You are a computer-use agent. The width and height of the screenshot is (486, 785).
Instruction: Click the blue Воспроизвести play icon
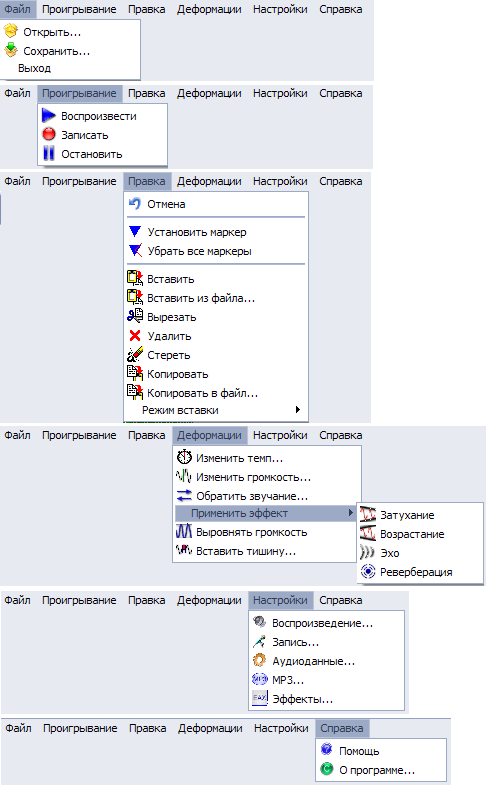point(49,116)
